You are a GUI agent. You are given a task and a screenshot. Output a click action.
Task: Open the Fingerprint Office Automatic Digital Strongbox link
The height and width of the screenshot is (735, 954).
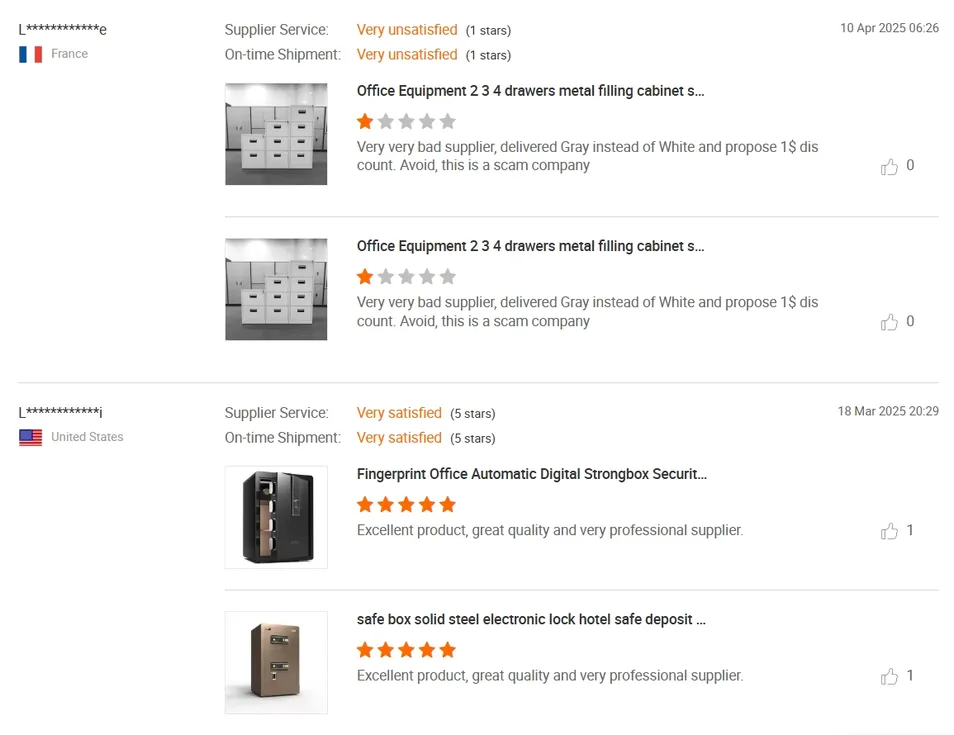pos(530,473)
